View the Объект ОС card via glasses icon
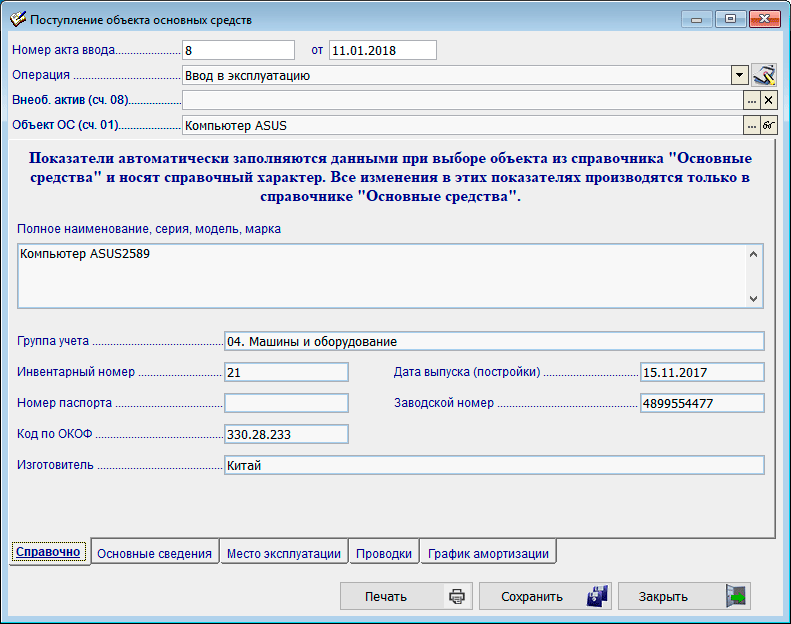The width and height of the screenshot is (791, 624). pos(768,125)
